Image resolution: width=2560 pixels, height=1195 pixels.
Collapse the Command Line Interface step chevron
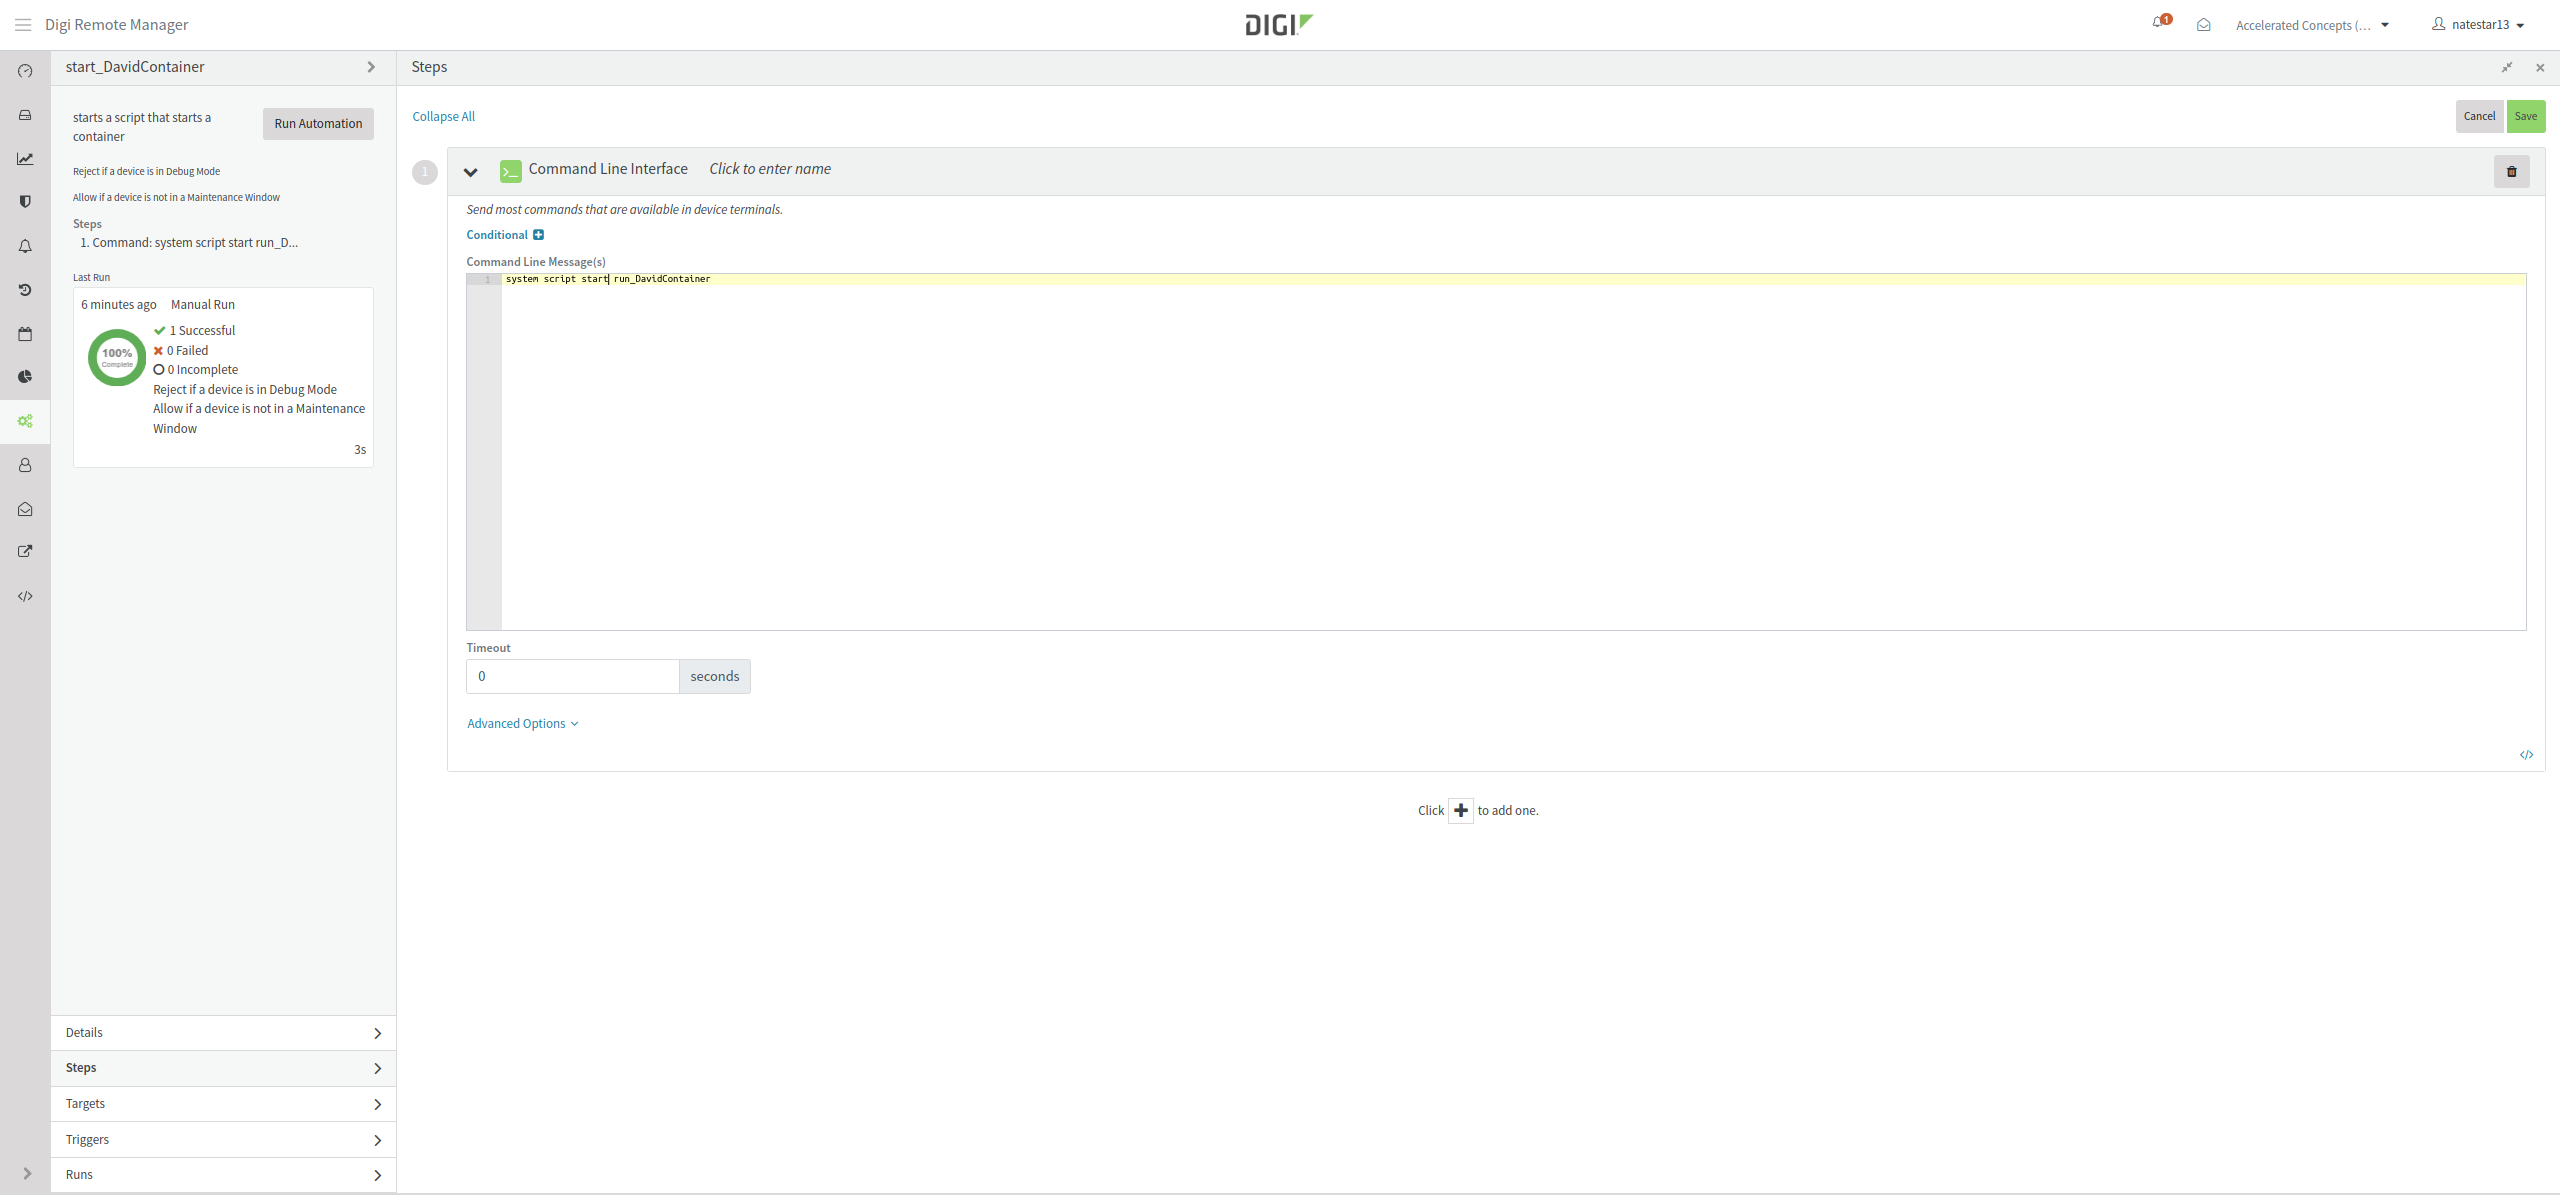[x=470, y=172]
